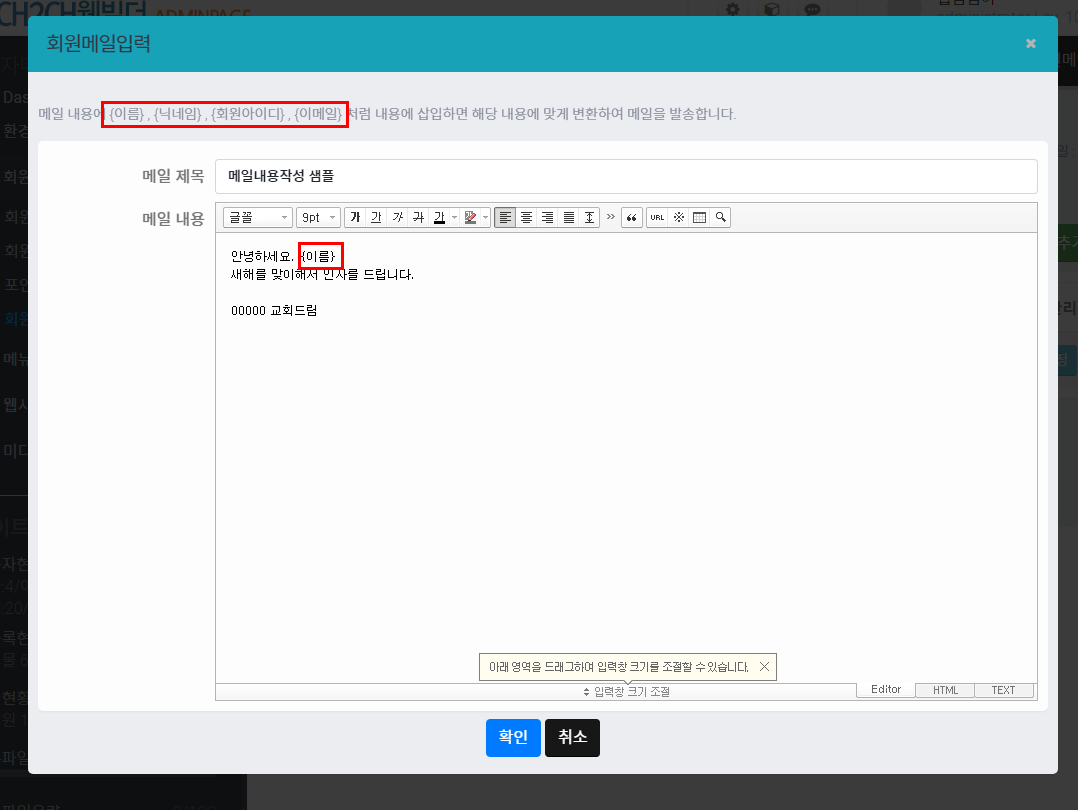Image resolution: width=1078 pixels, height=810 pixels.
Task: Toggle italic text formatting
Action: coord(397,218)
